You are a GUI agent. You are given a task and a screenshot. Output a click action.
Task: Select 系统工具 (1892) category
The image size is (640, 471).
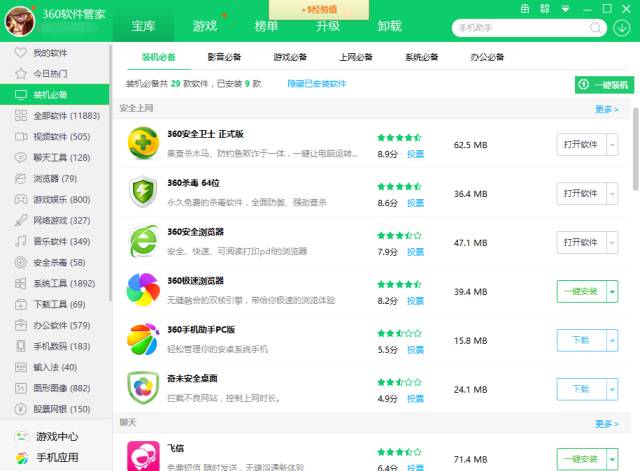[55, 283]
